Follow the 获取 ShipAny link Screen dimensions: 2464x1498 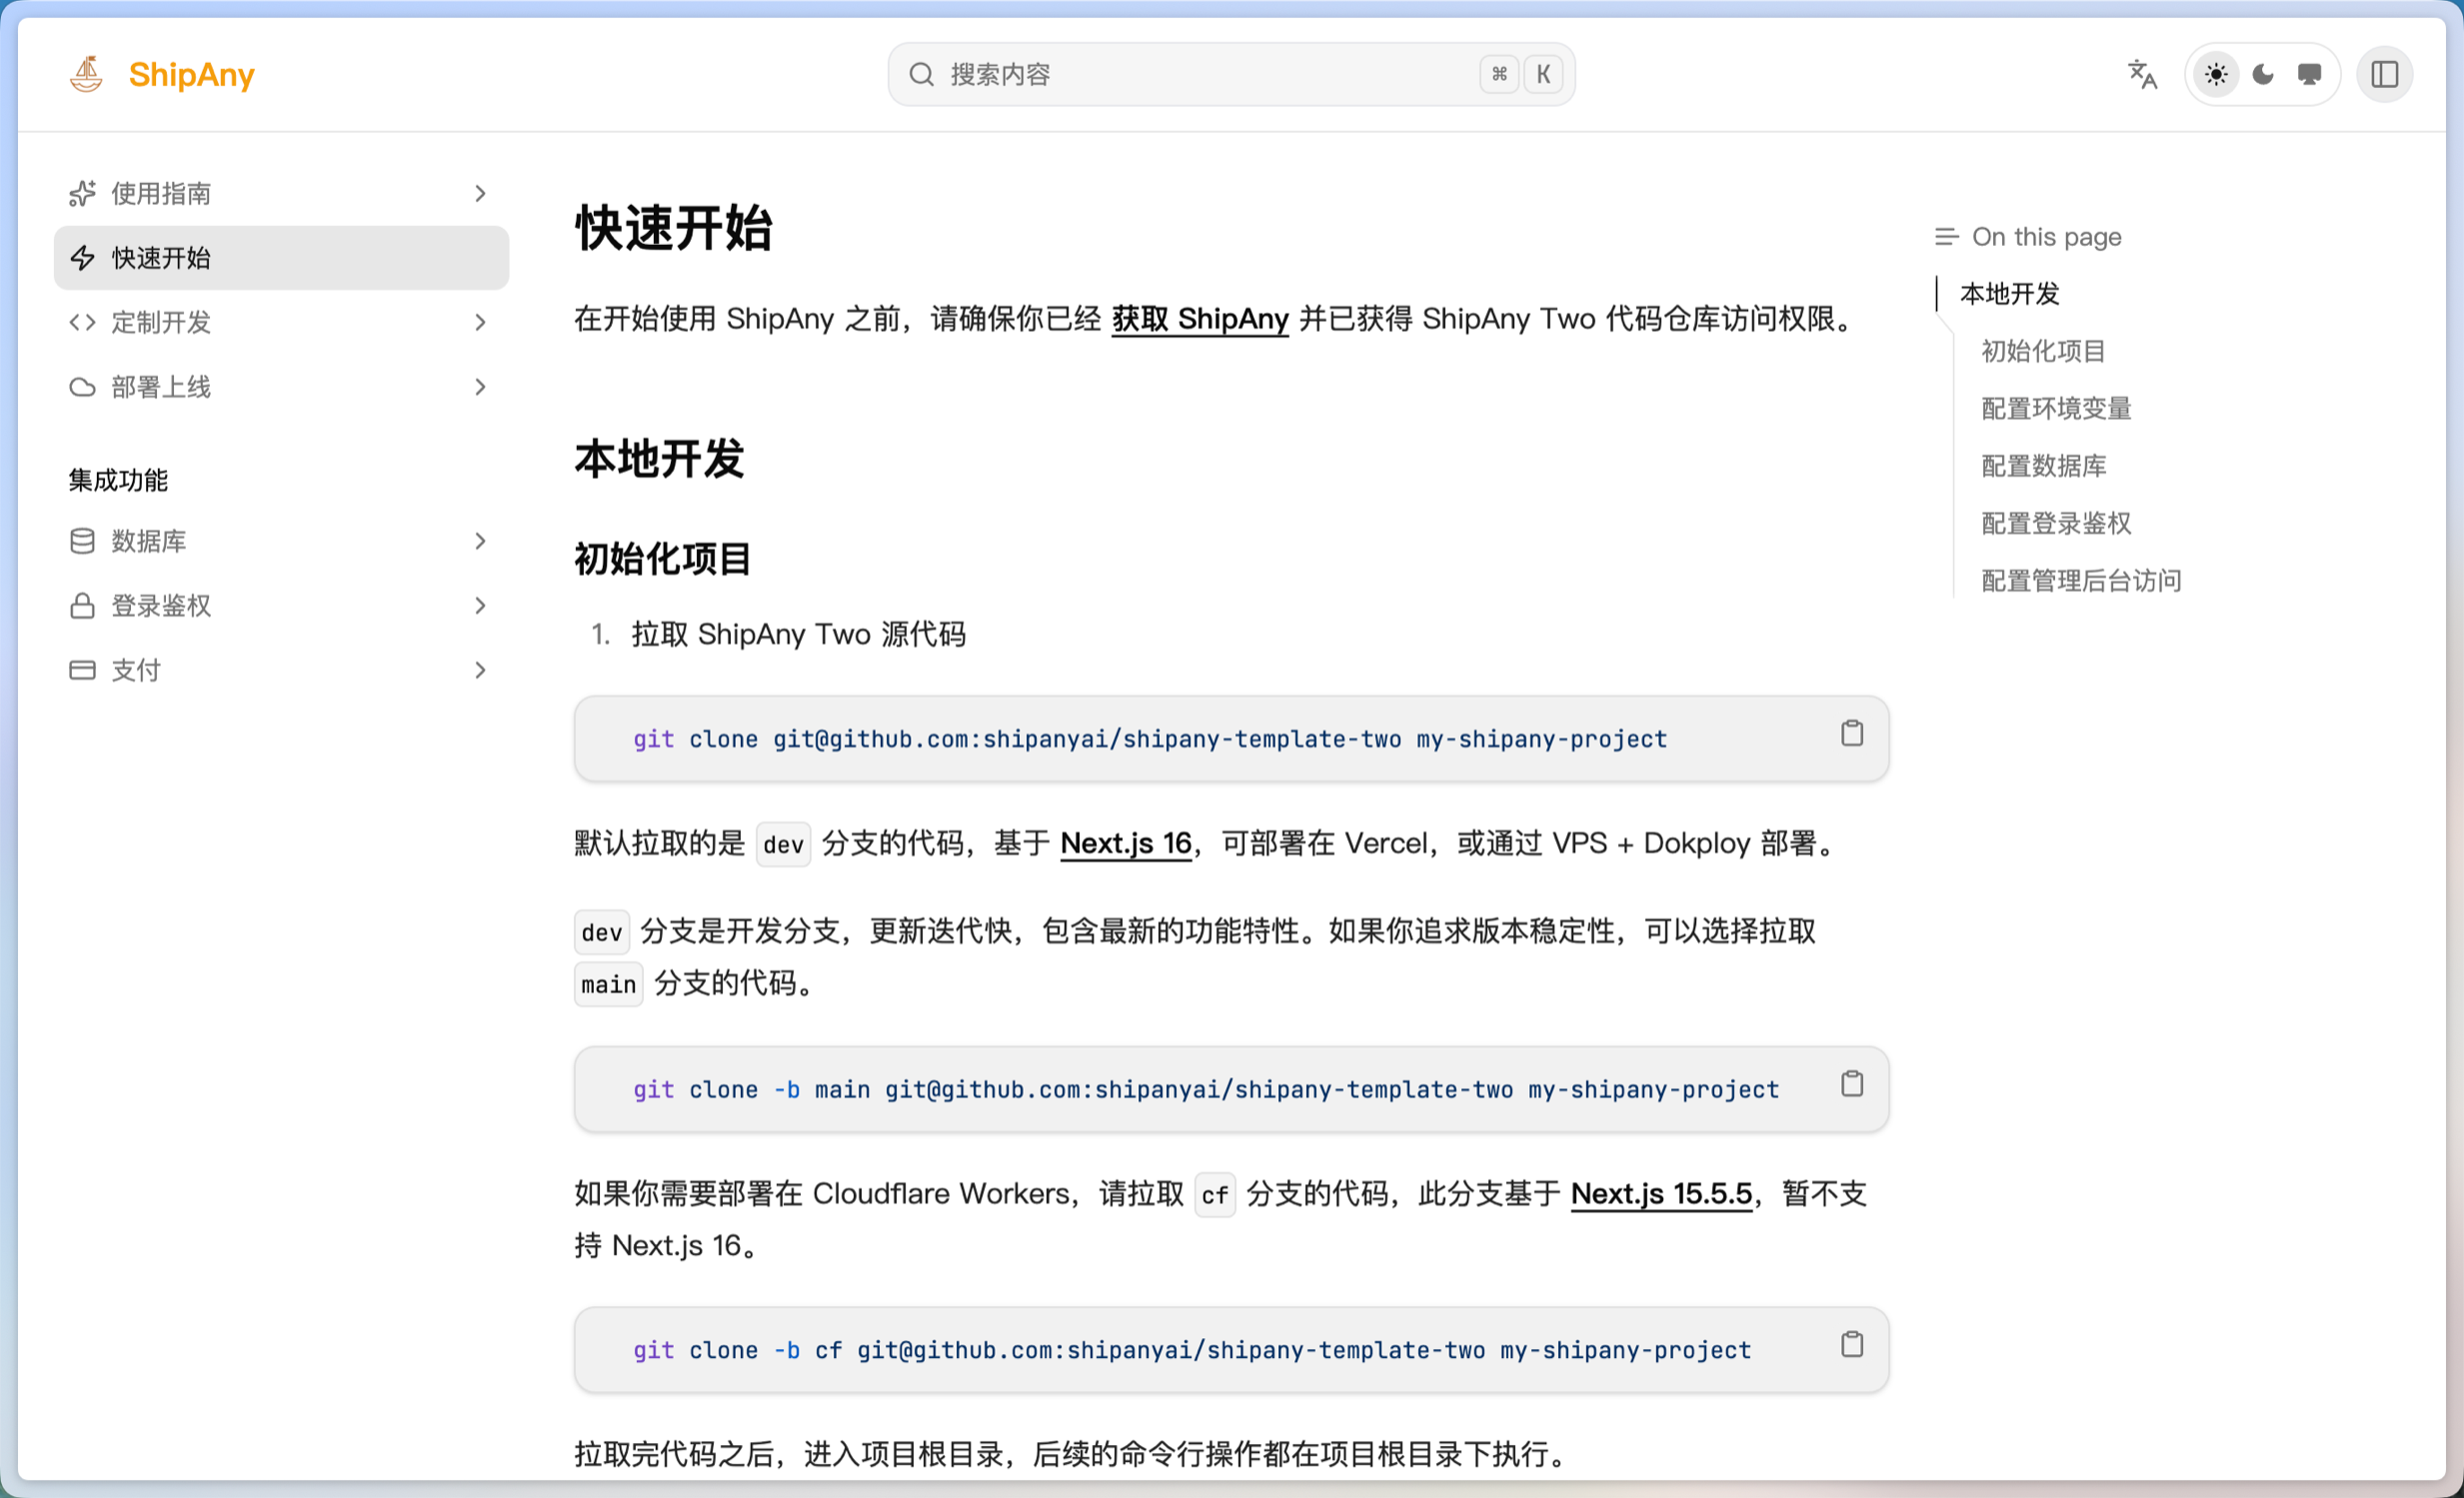(x=1199, y=319)
